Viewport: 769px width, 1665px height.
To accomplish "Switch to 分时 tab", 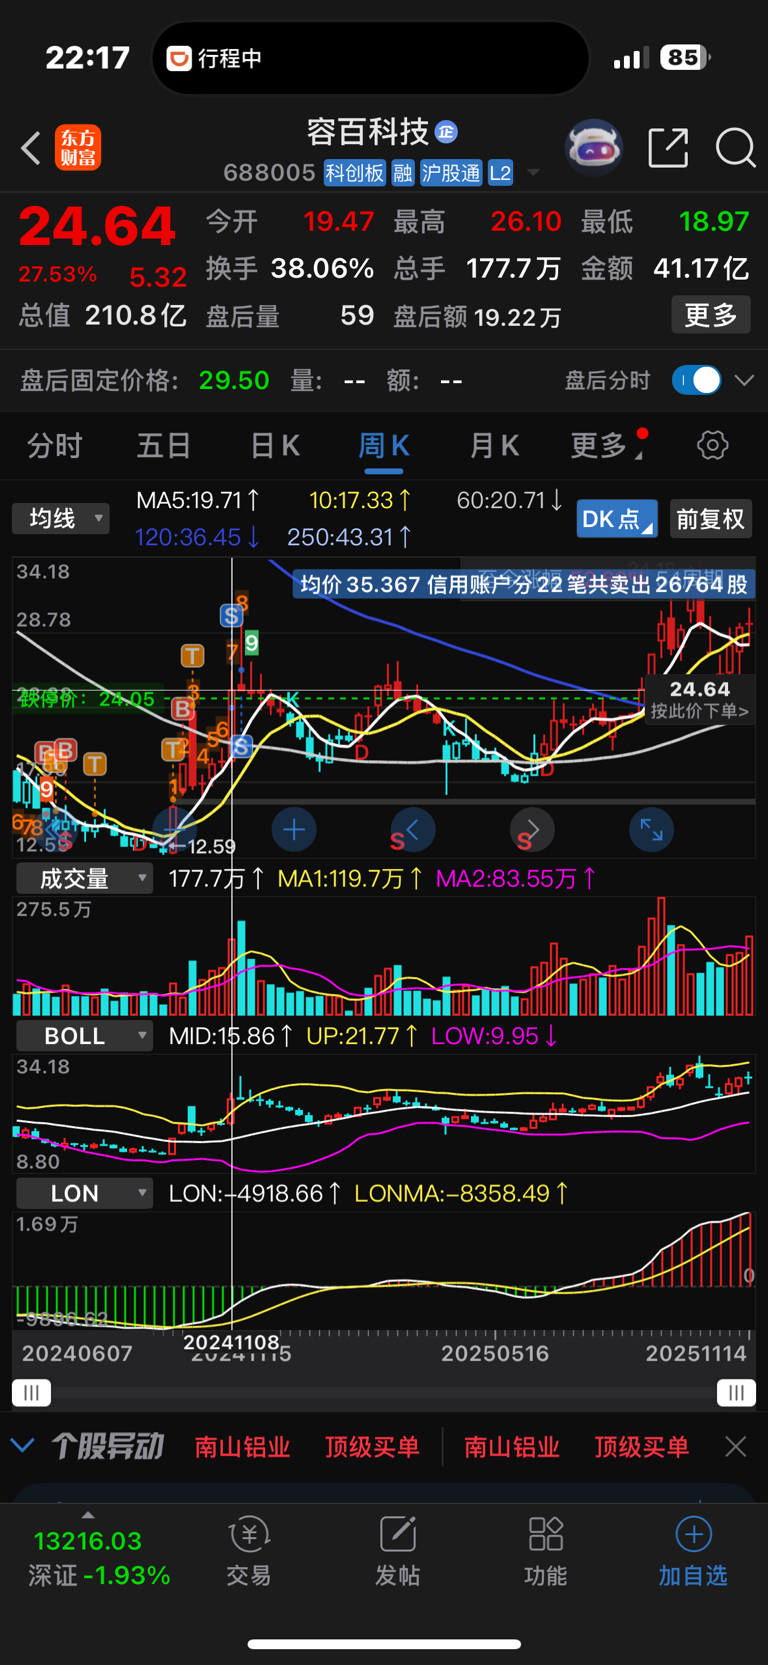I will pos(54,445).
